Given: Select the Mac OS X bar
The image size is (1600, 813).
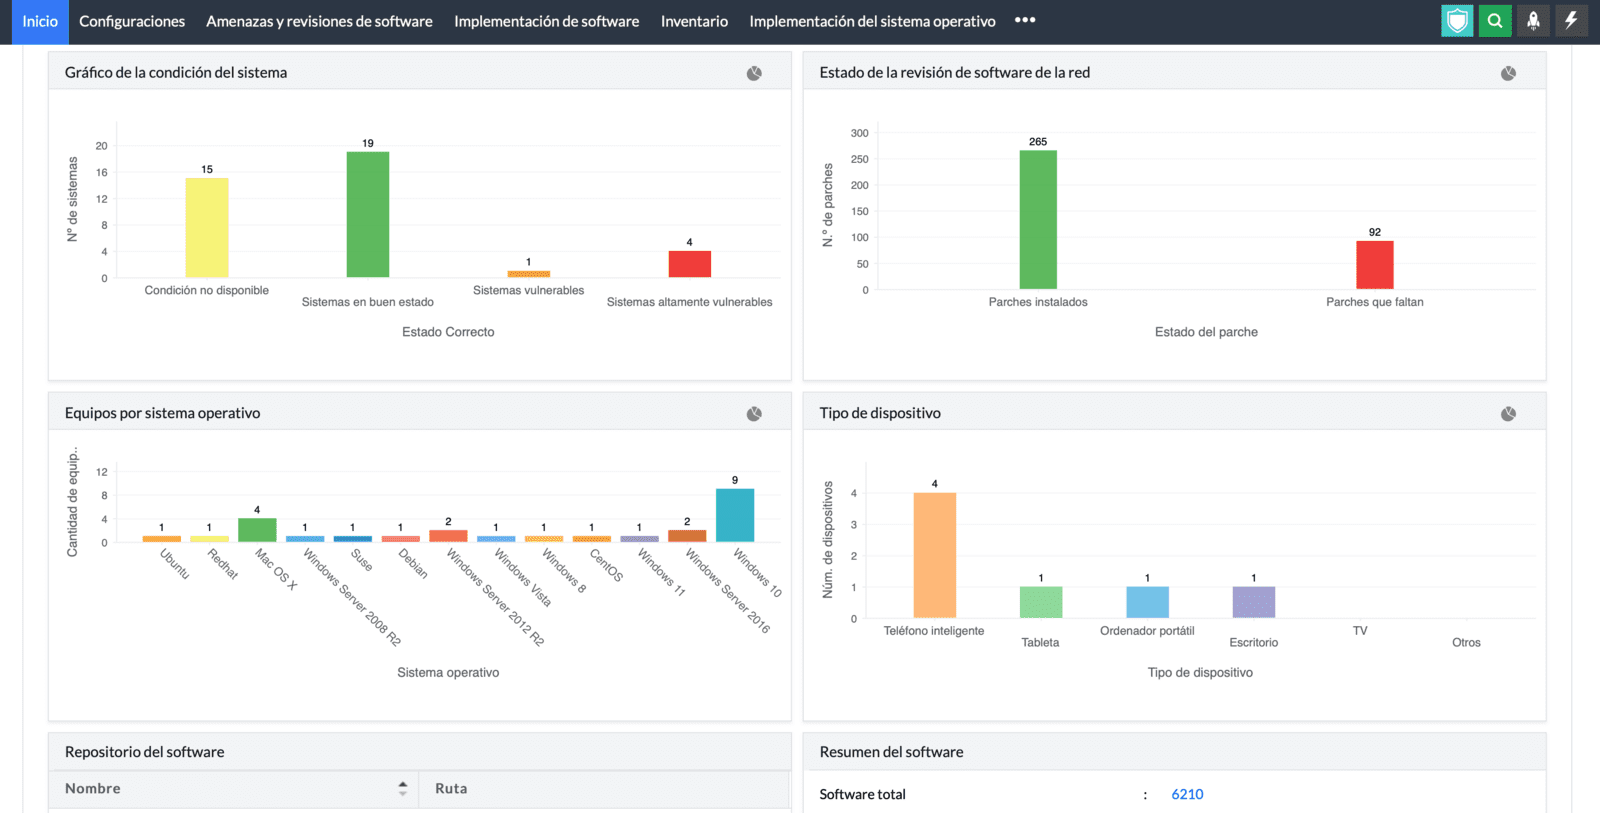Looking at the screenshot, I should (x=257, y=530).
